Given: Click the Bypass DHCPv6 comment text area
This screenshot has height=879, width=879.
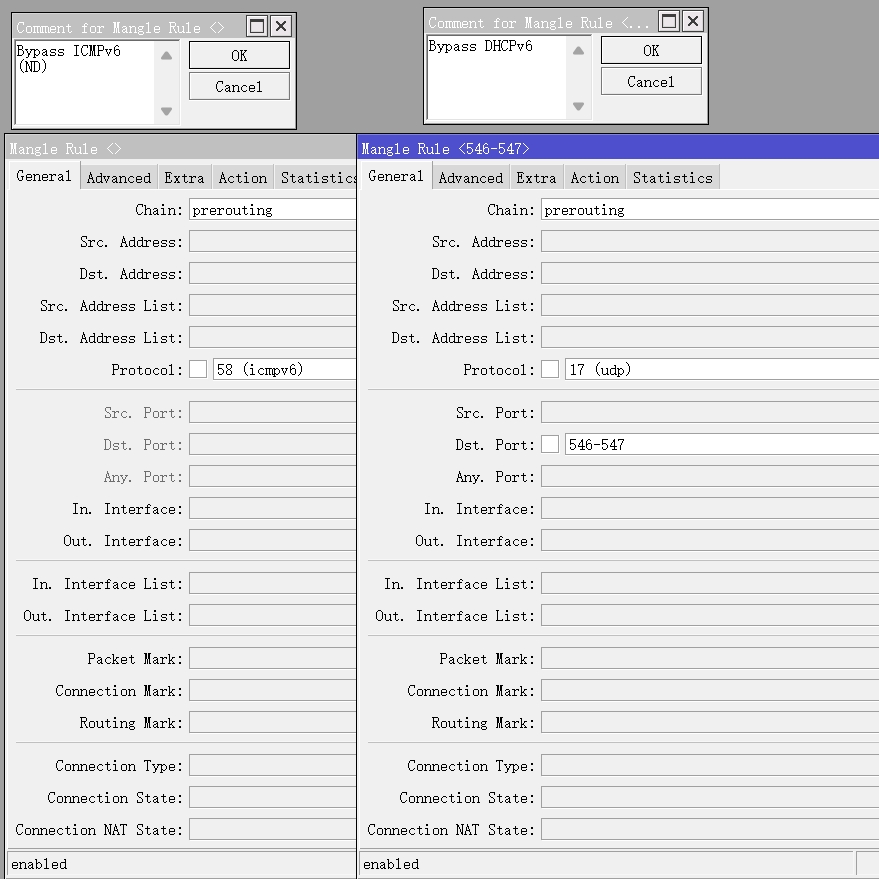Looking at the screenshot, I should [x=497, y=77].
